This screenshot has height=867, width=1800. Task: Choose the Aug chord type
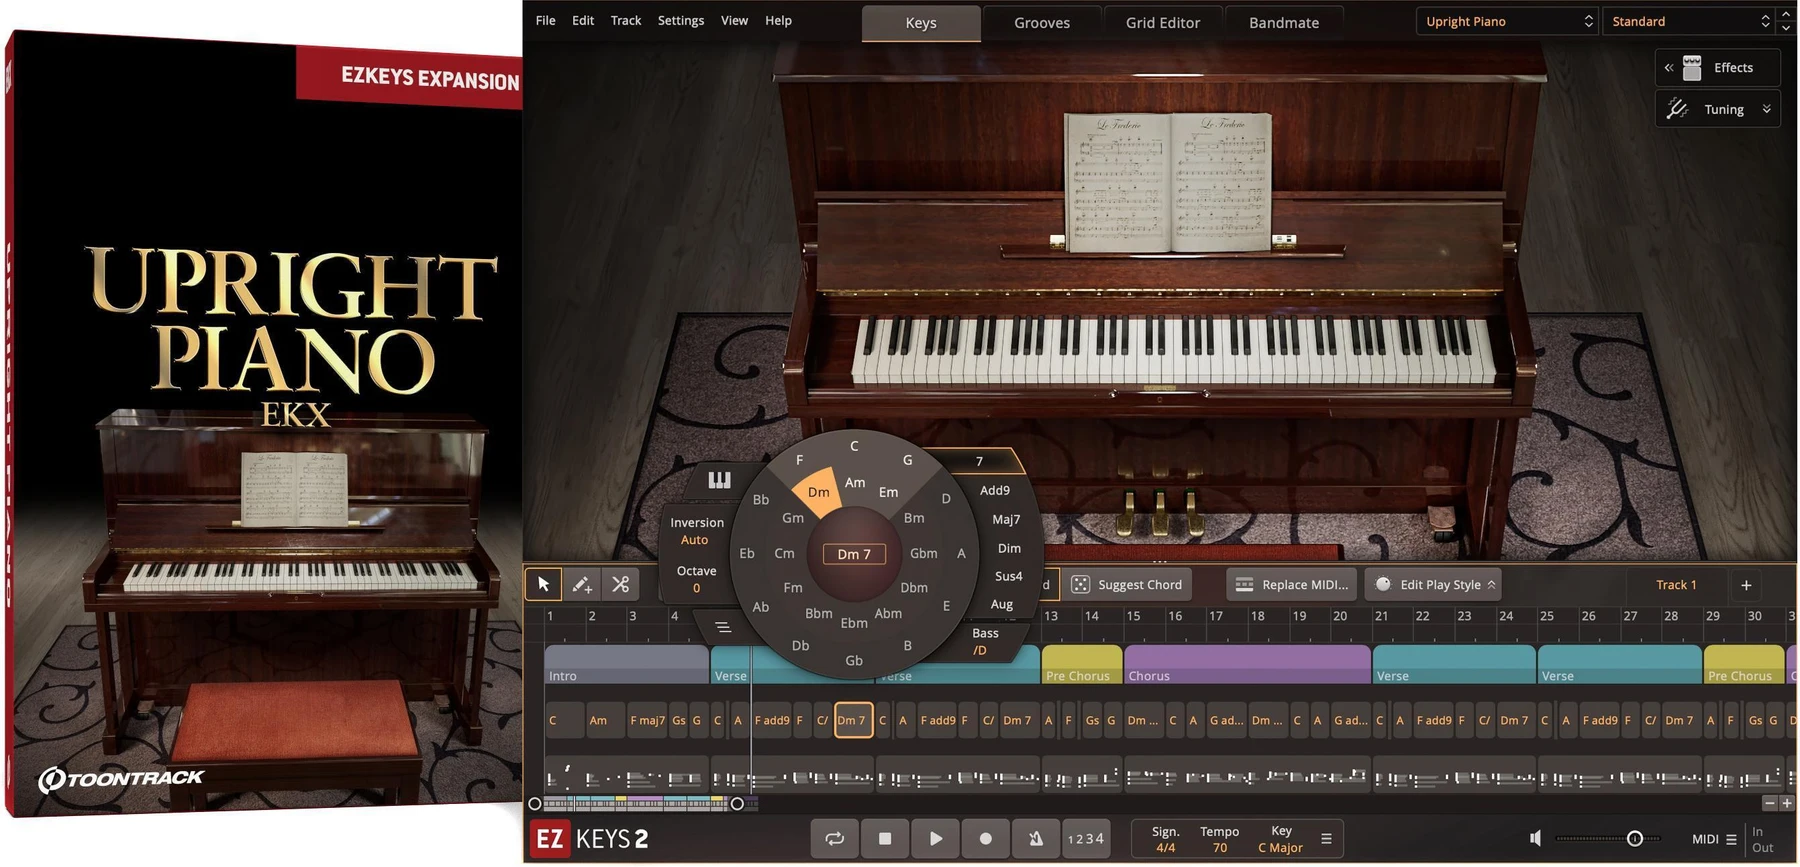(1001, 604)
